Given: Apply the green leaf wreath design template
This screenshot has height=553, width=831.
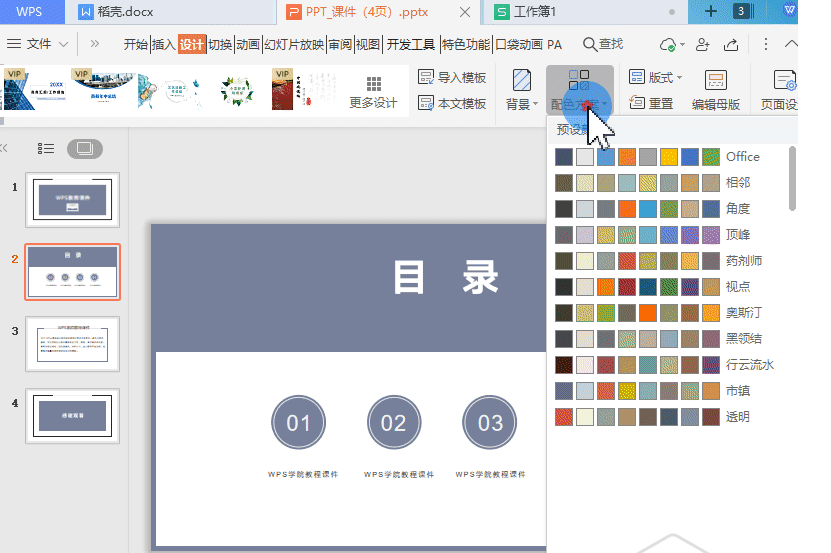Looking at the screenshot, I should click(237, 91).
